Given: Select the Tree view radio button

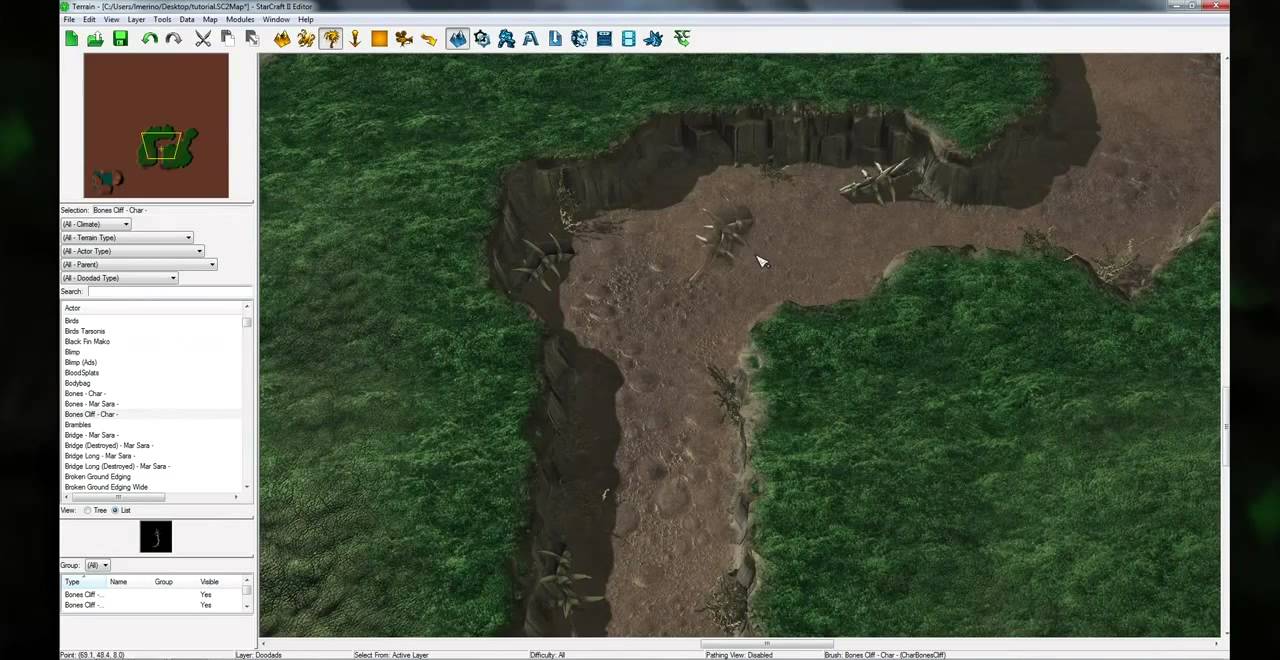Looking at the screenshot, I should click(88, 511).
